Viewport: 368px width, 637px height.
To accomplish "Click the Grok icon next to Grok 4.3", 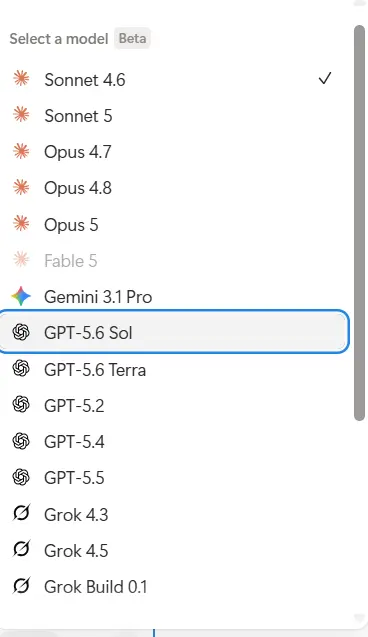I will pyautogui.click(x=21, y=514).
